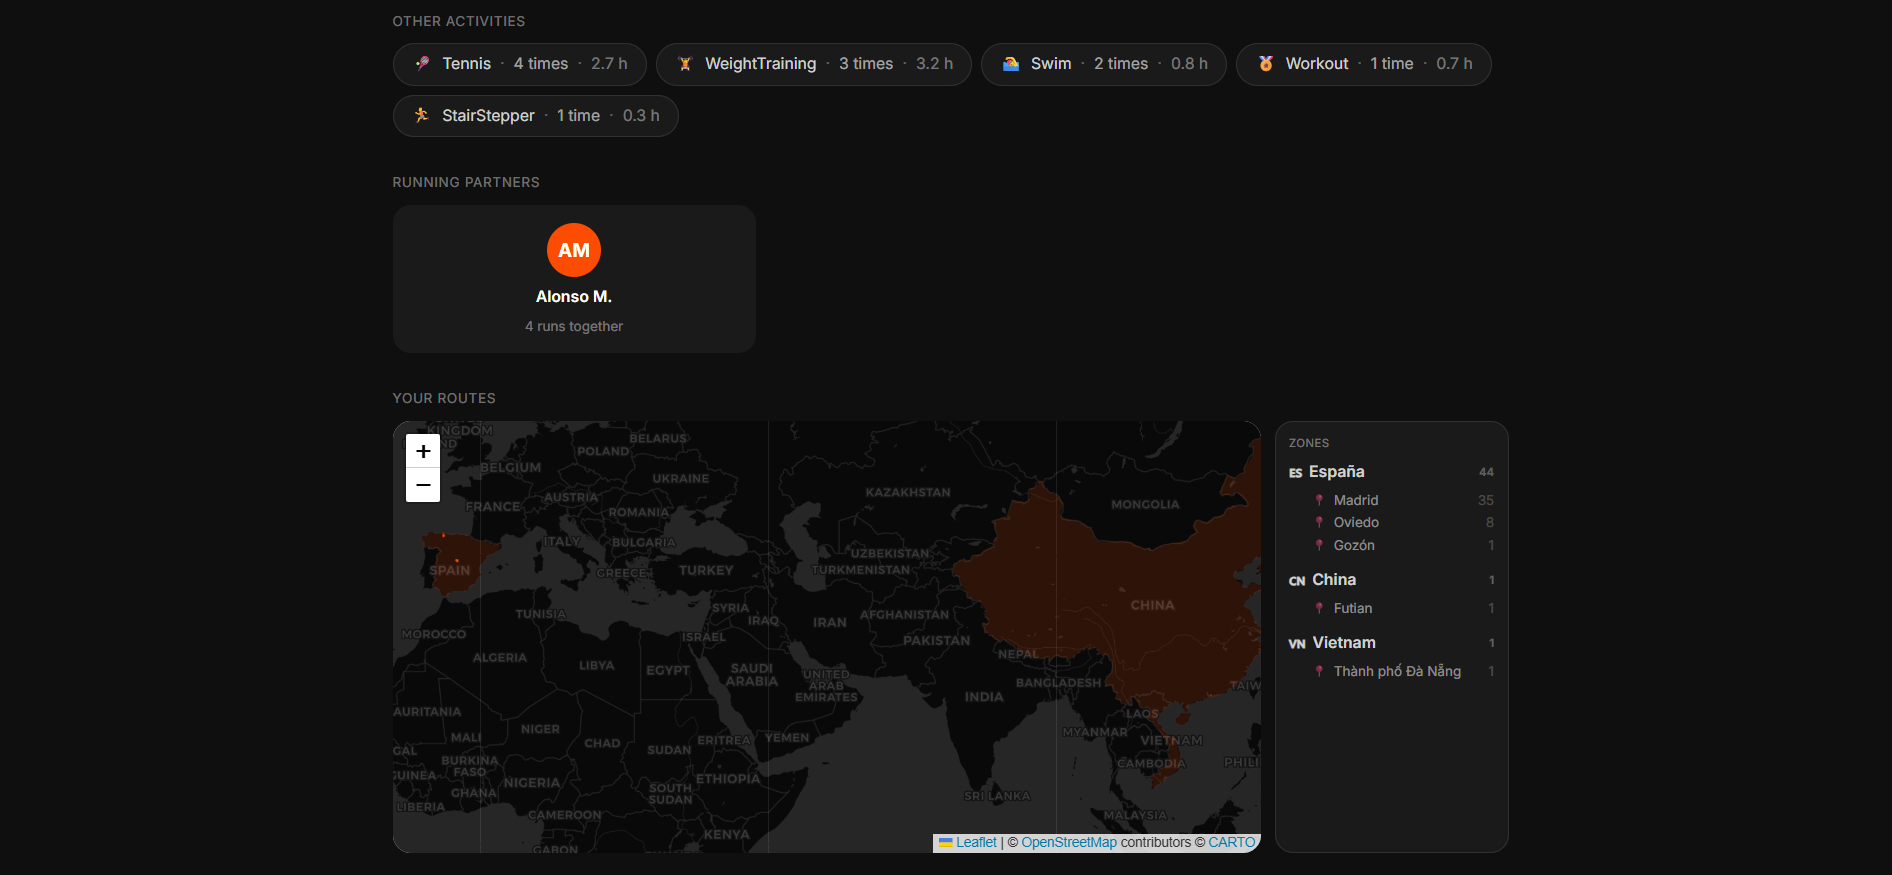Select the Thành phố Đà Nẵng entry
The height and width of the screenshot is (875, 1892).
pyautogui.click(x=1397, y=671)
